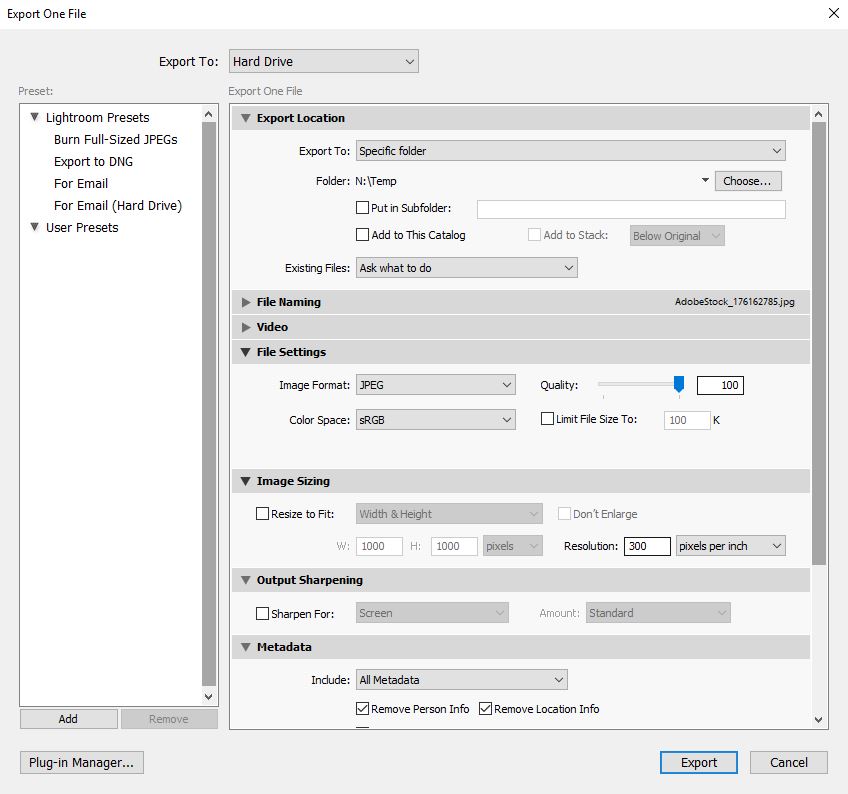The height and width of the screenshot is (794, 848).
Task: Uncheck Remove Person Info
Action: (x=362, y=709)
